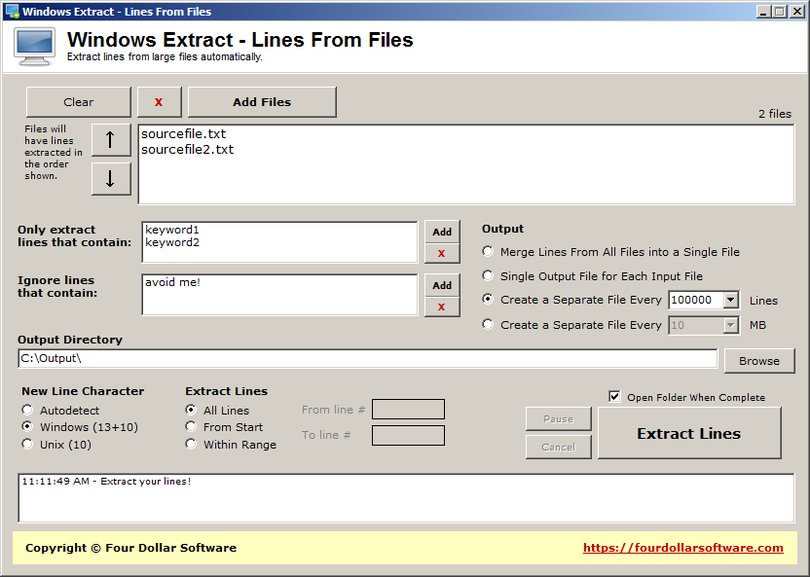
Task: Click the application icon in the title bar
Action: click(12, 12)
